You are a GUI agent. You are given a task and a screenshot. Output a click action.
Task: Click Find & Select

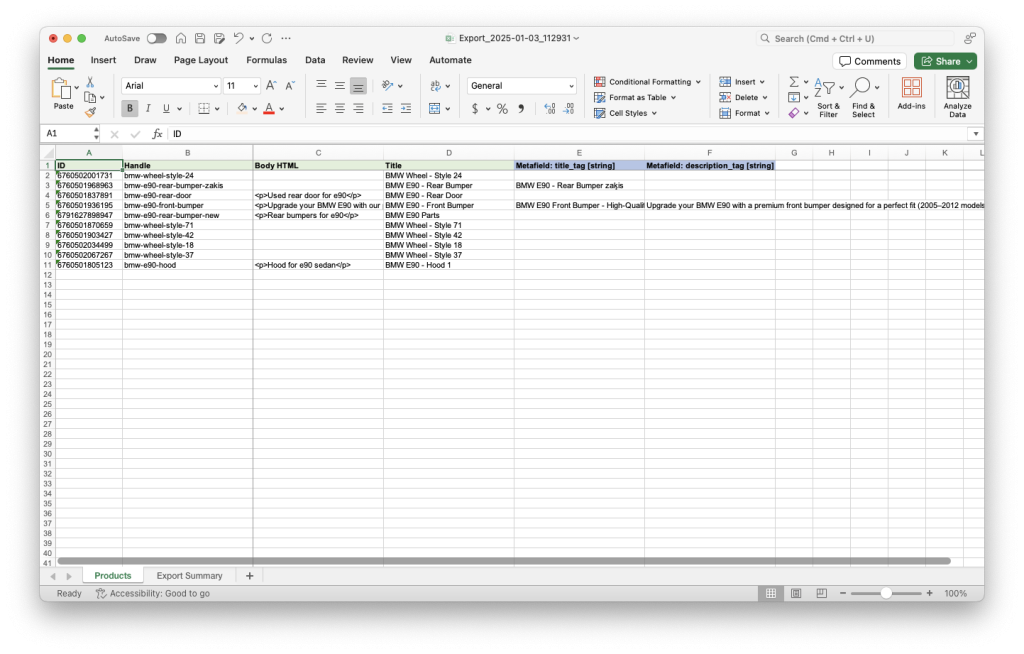863,95
